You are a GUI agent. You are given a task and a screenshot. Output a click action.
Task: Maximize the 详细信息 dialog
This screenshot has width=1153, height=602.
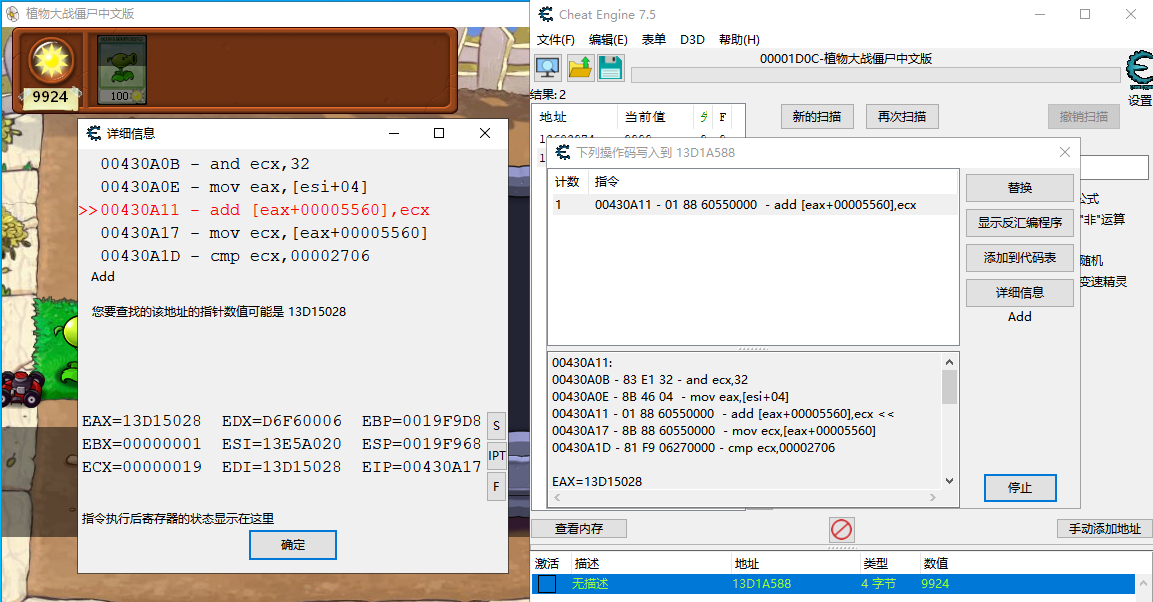[x=439, y=133]
